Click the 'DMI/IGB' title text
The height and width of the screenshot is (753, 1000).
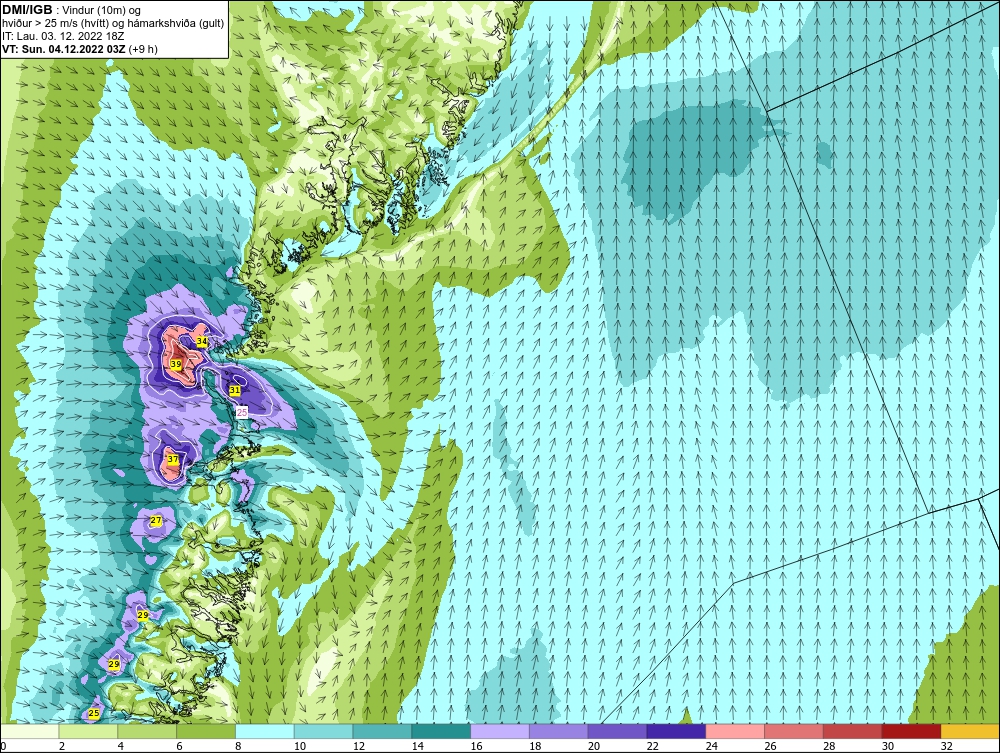[27, 10]
